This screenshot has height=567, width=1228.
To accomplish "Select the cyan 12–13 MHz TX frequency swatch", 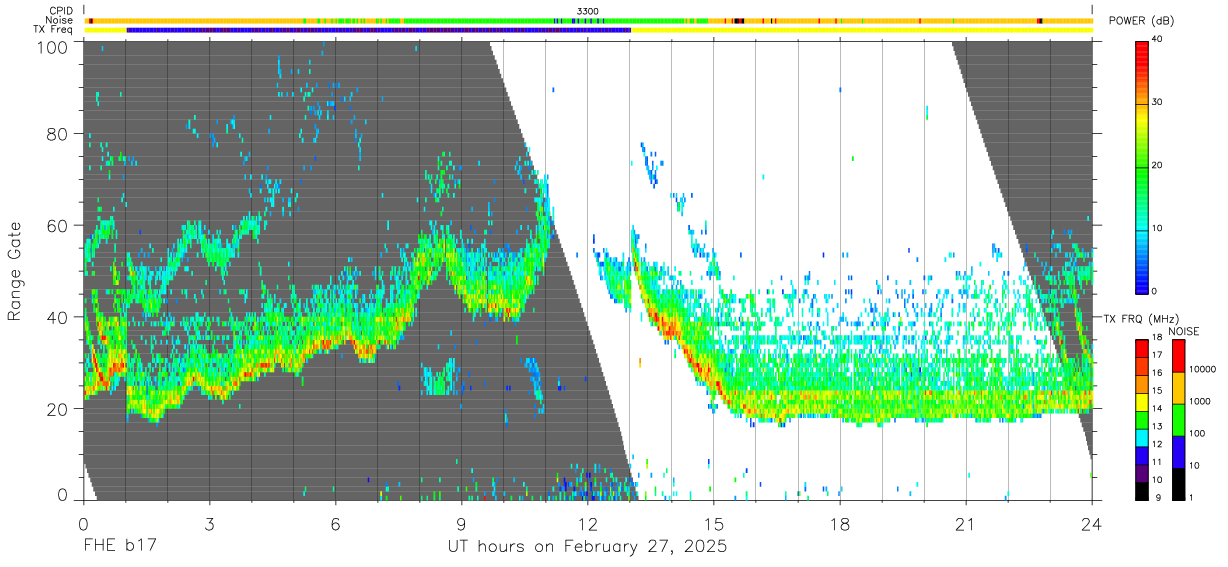I will [x=1141, y=438].
